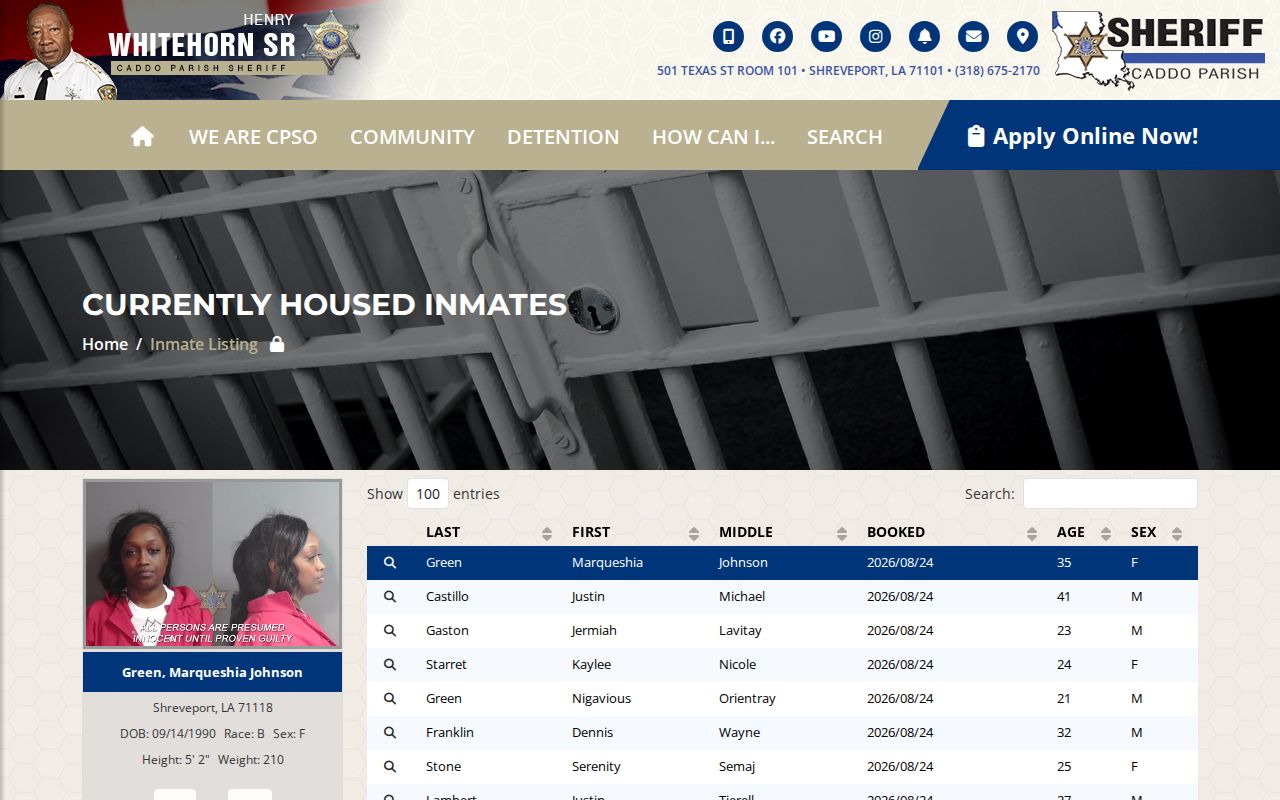The height and width of the screenshot is (800, 1280).
Task: Click the map location pin icon
Action: click(1022, 37)
